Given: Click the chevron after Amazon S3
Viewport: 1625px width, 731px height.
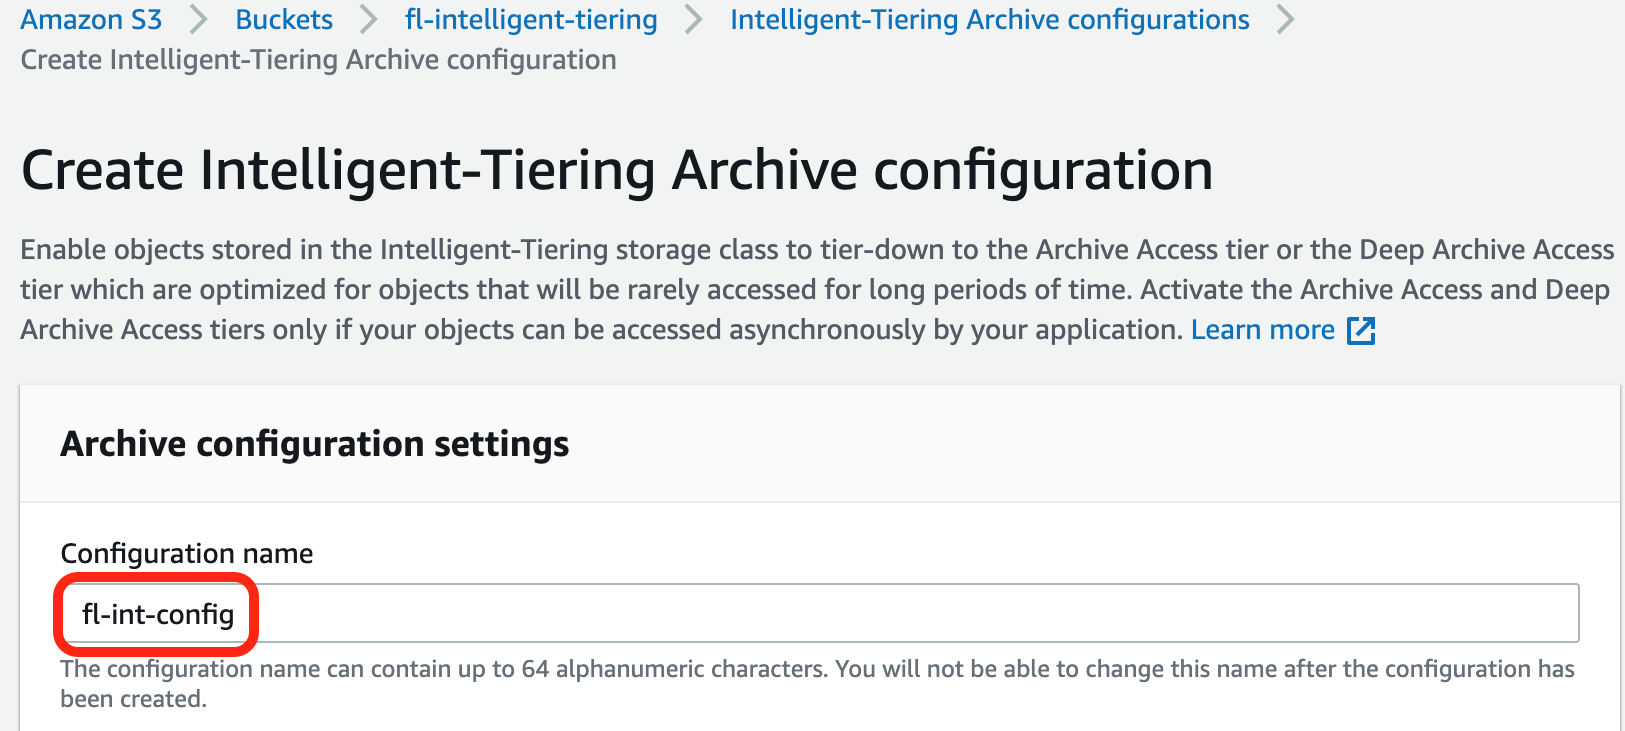Looking at the screenshot, I should click(199, 20).
